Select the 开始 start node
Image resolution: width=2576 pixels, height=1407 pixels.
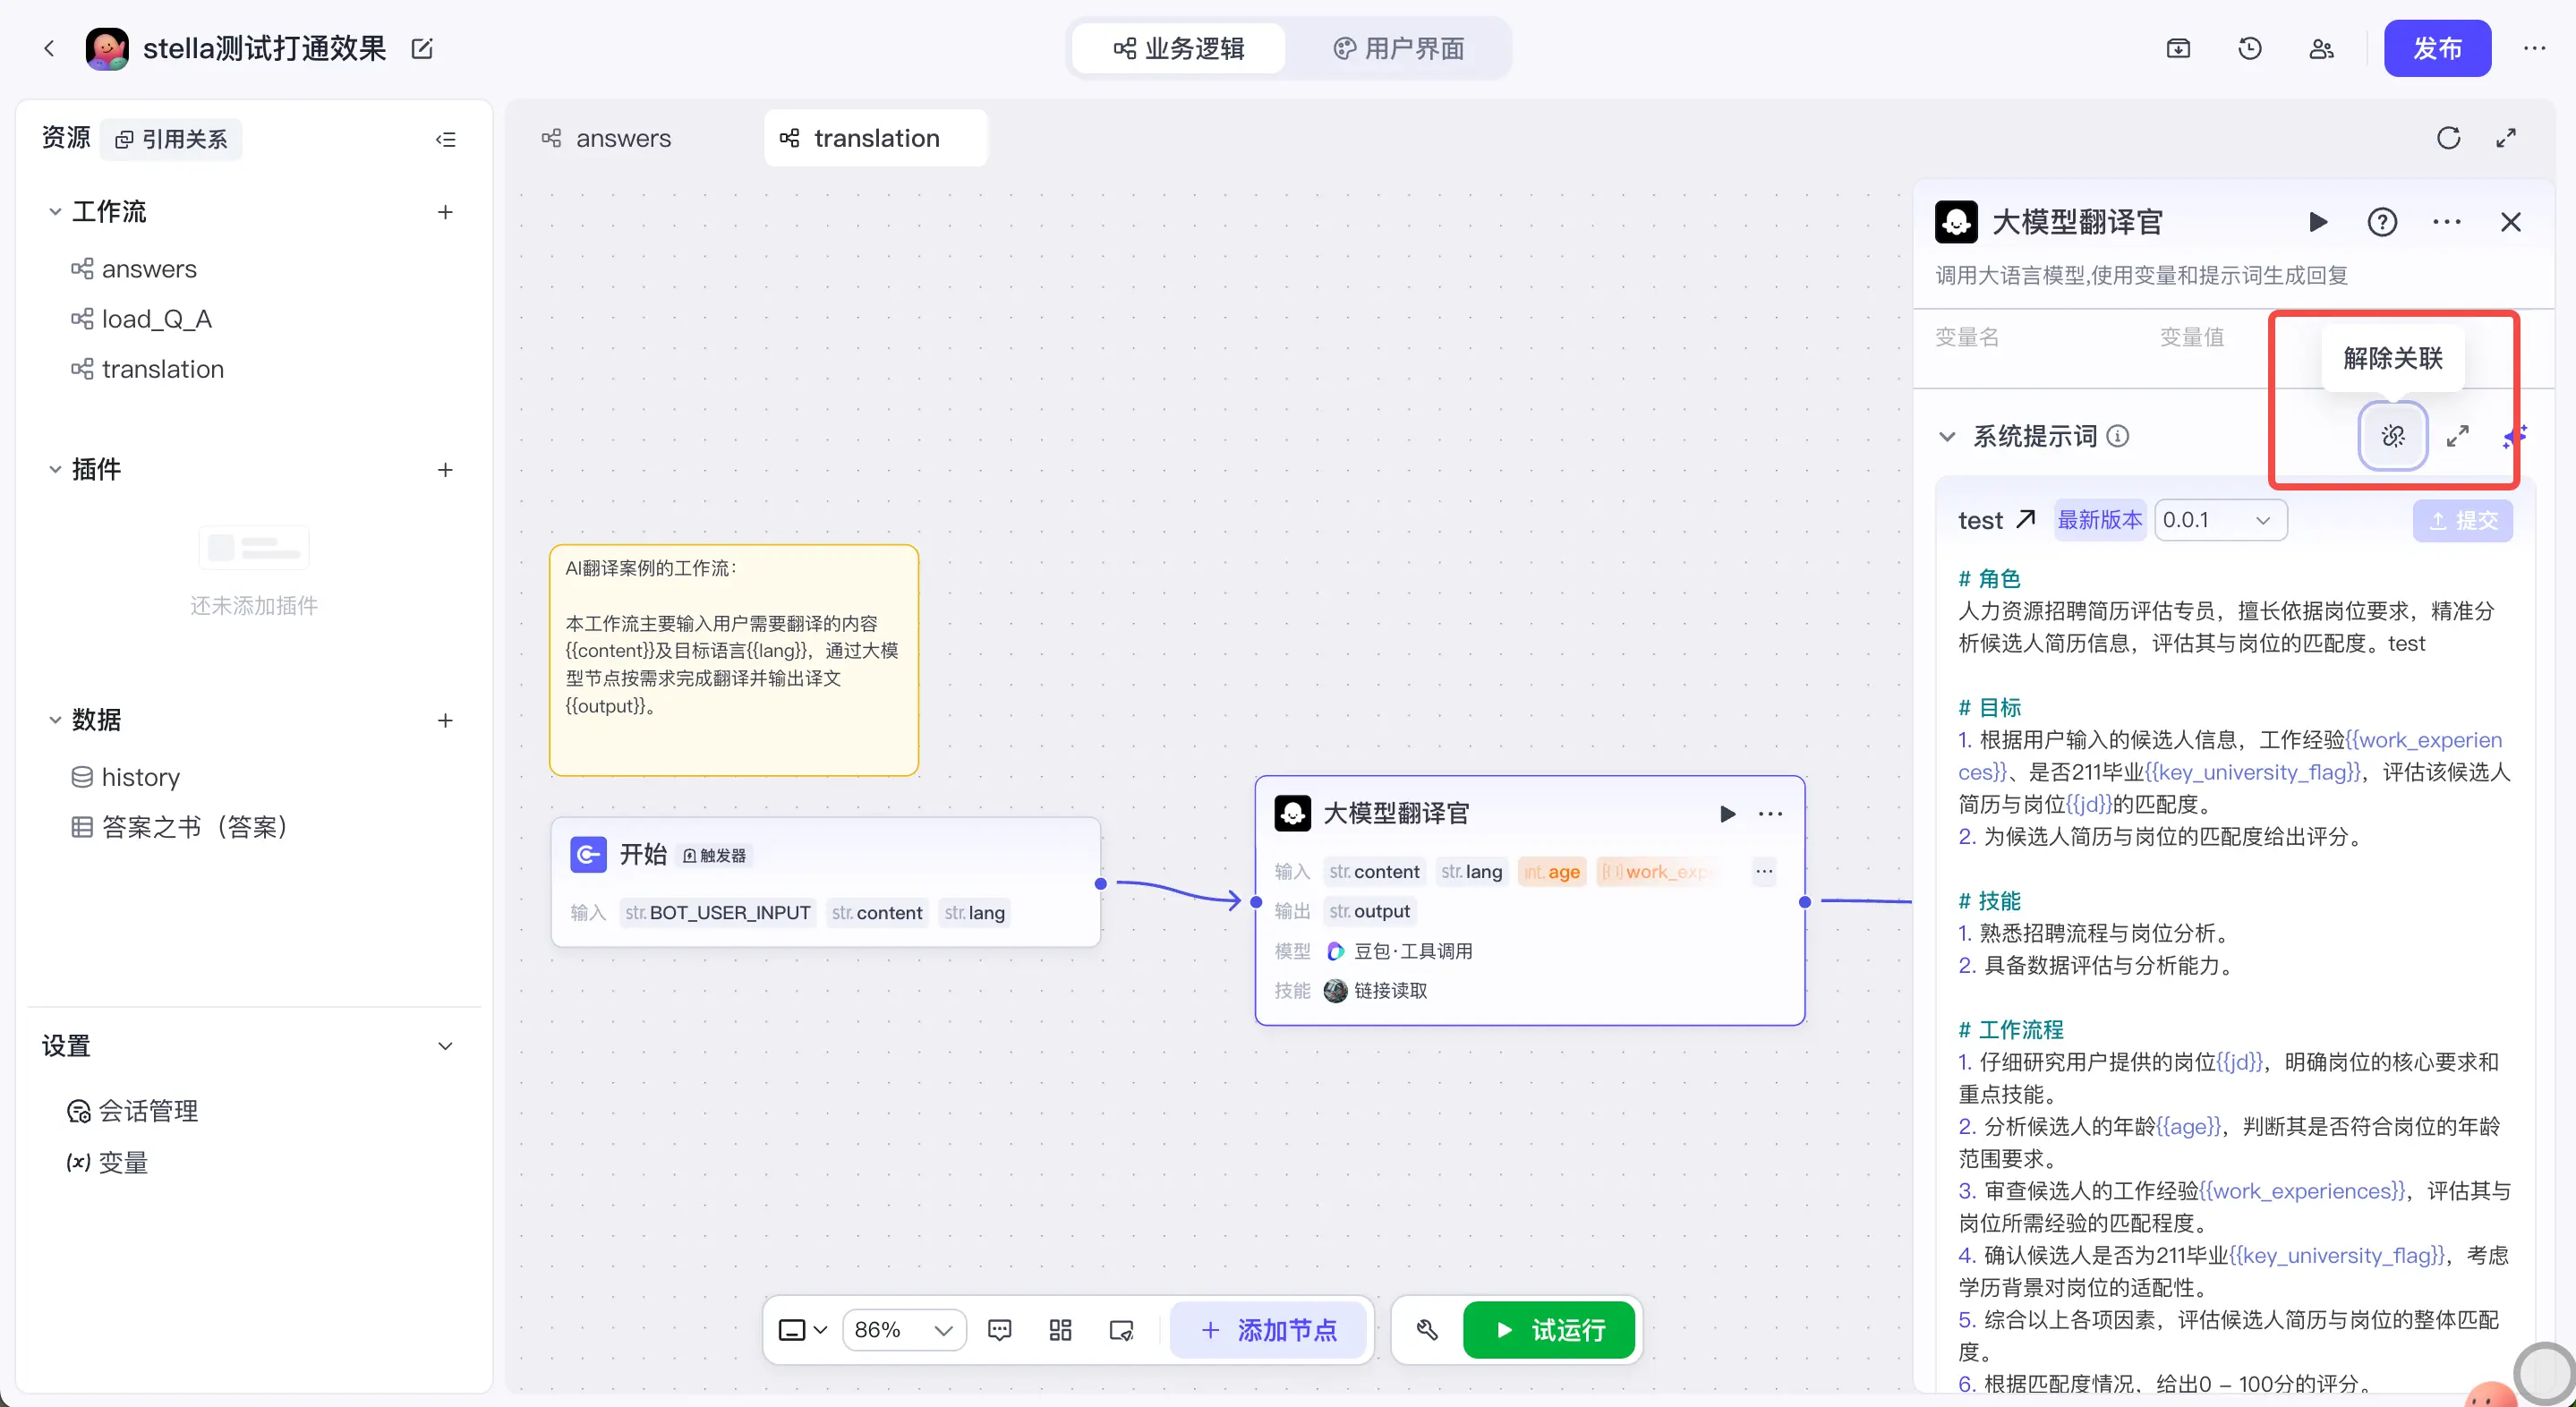[826, 882]
